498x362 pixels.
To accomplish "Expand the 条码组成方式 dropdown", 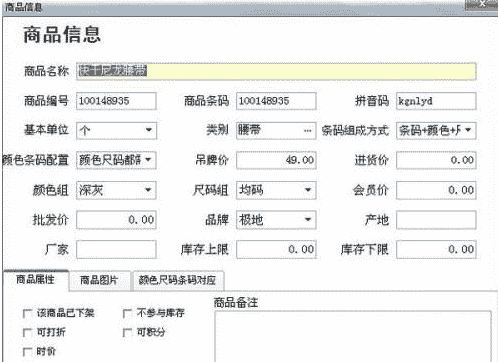I will point(468,130).
